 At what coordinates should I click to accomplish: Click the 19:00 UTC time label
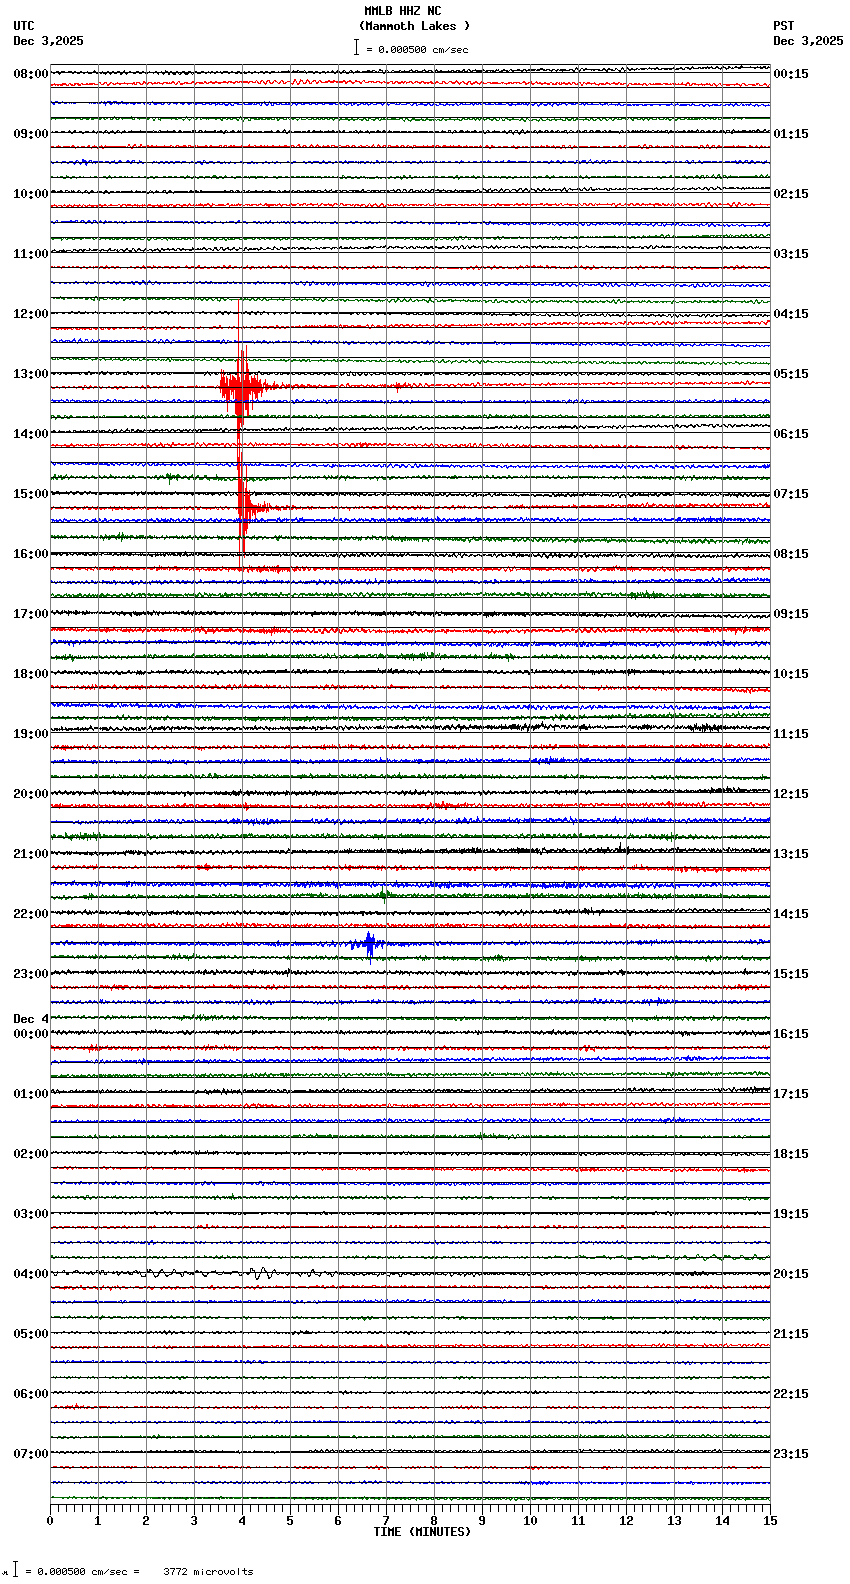click(x=30, y=734)
